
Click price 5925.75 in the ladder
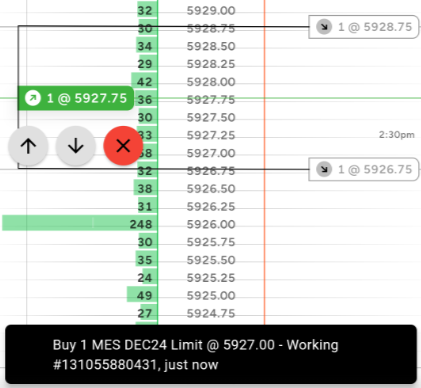(x=211, y=242)
